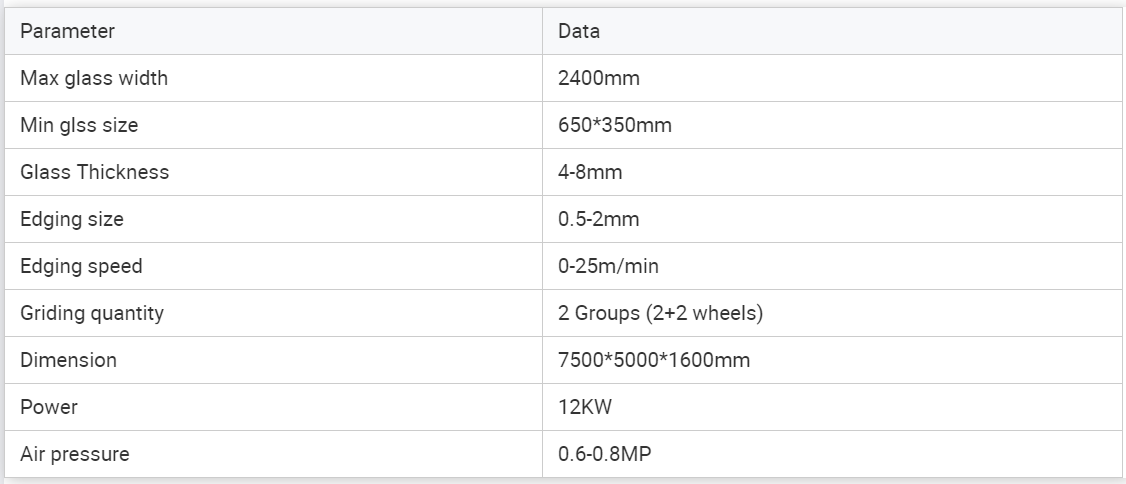The width and height of the screenshot is (1126, 484).
Task: Select the 7500*5000*1600mm value
Action: [654, 360]
